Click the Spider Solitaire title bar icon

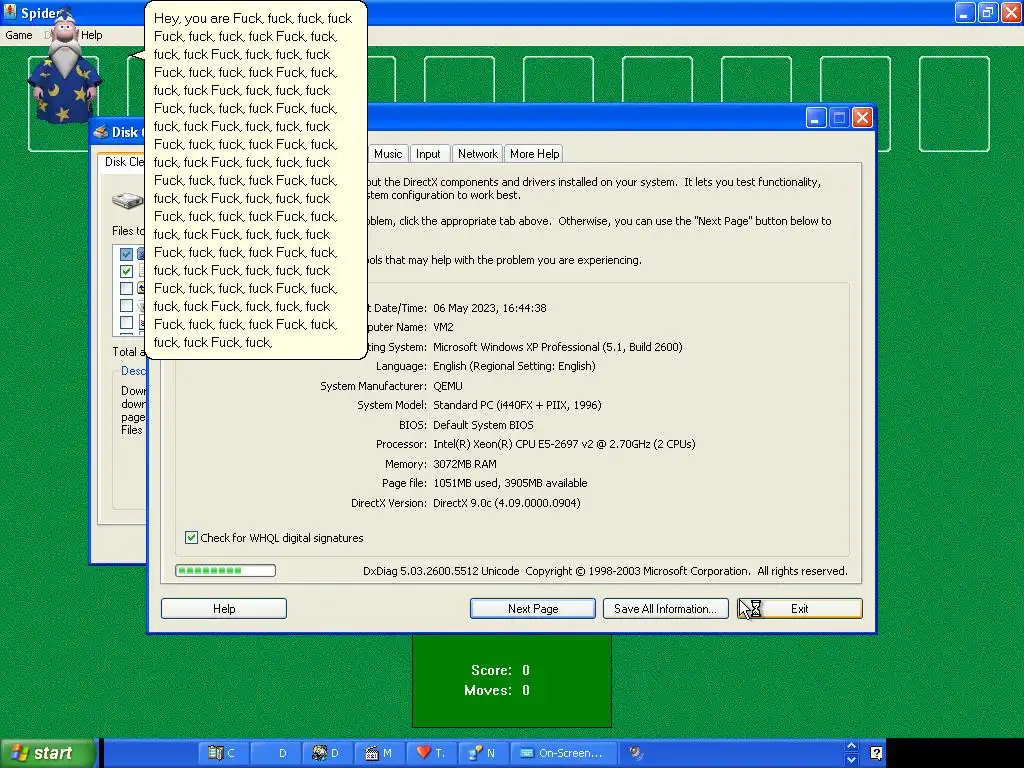click(x=10, y=12)
